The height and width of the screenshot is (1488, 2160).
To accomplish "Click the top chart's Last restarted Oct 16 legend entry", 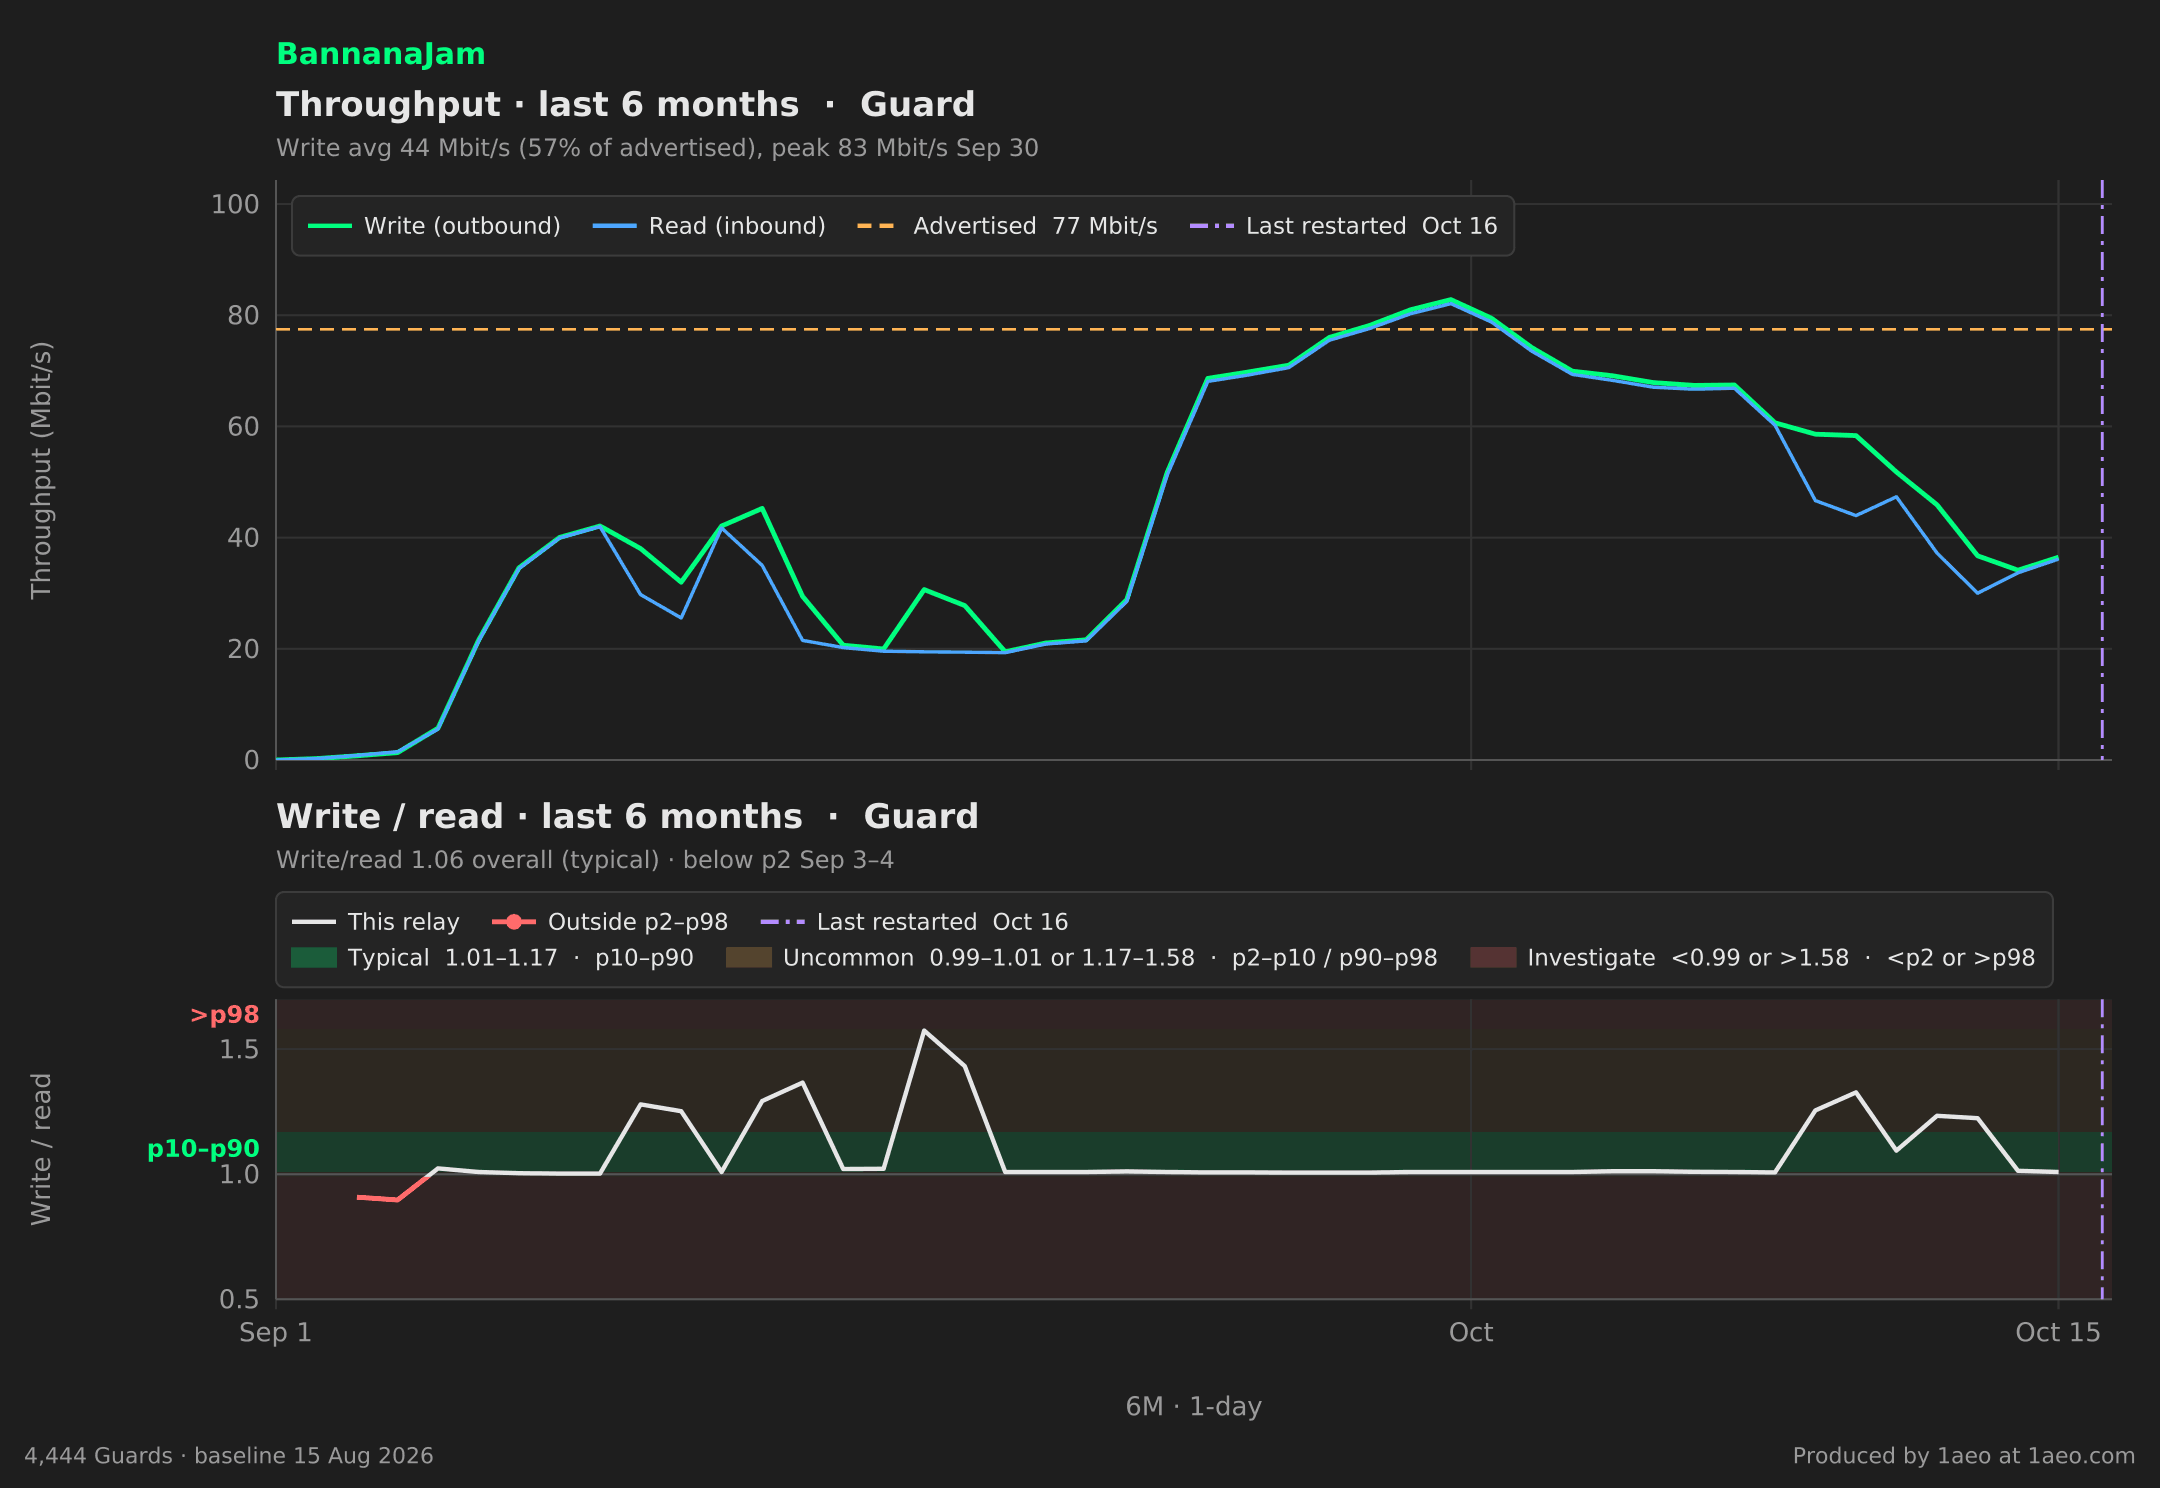I will (1343, 226).
